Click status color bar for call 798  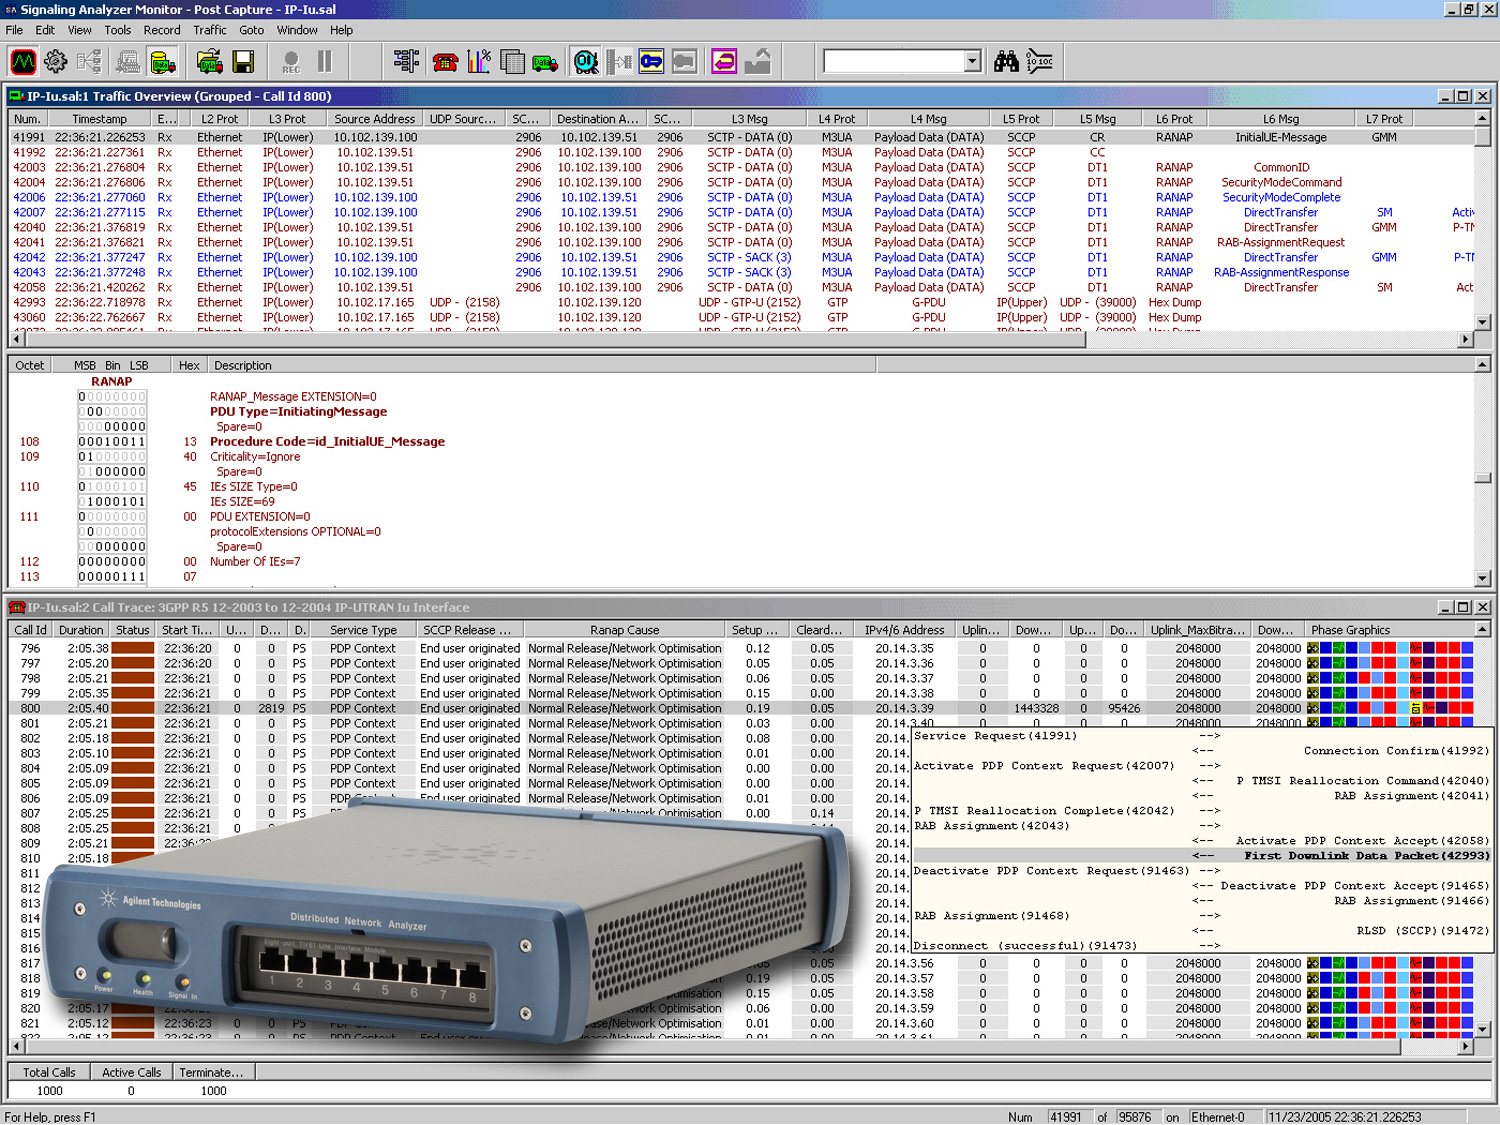coord(132,678)
